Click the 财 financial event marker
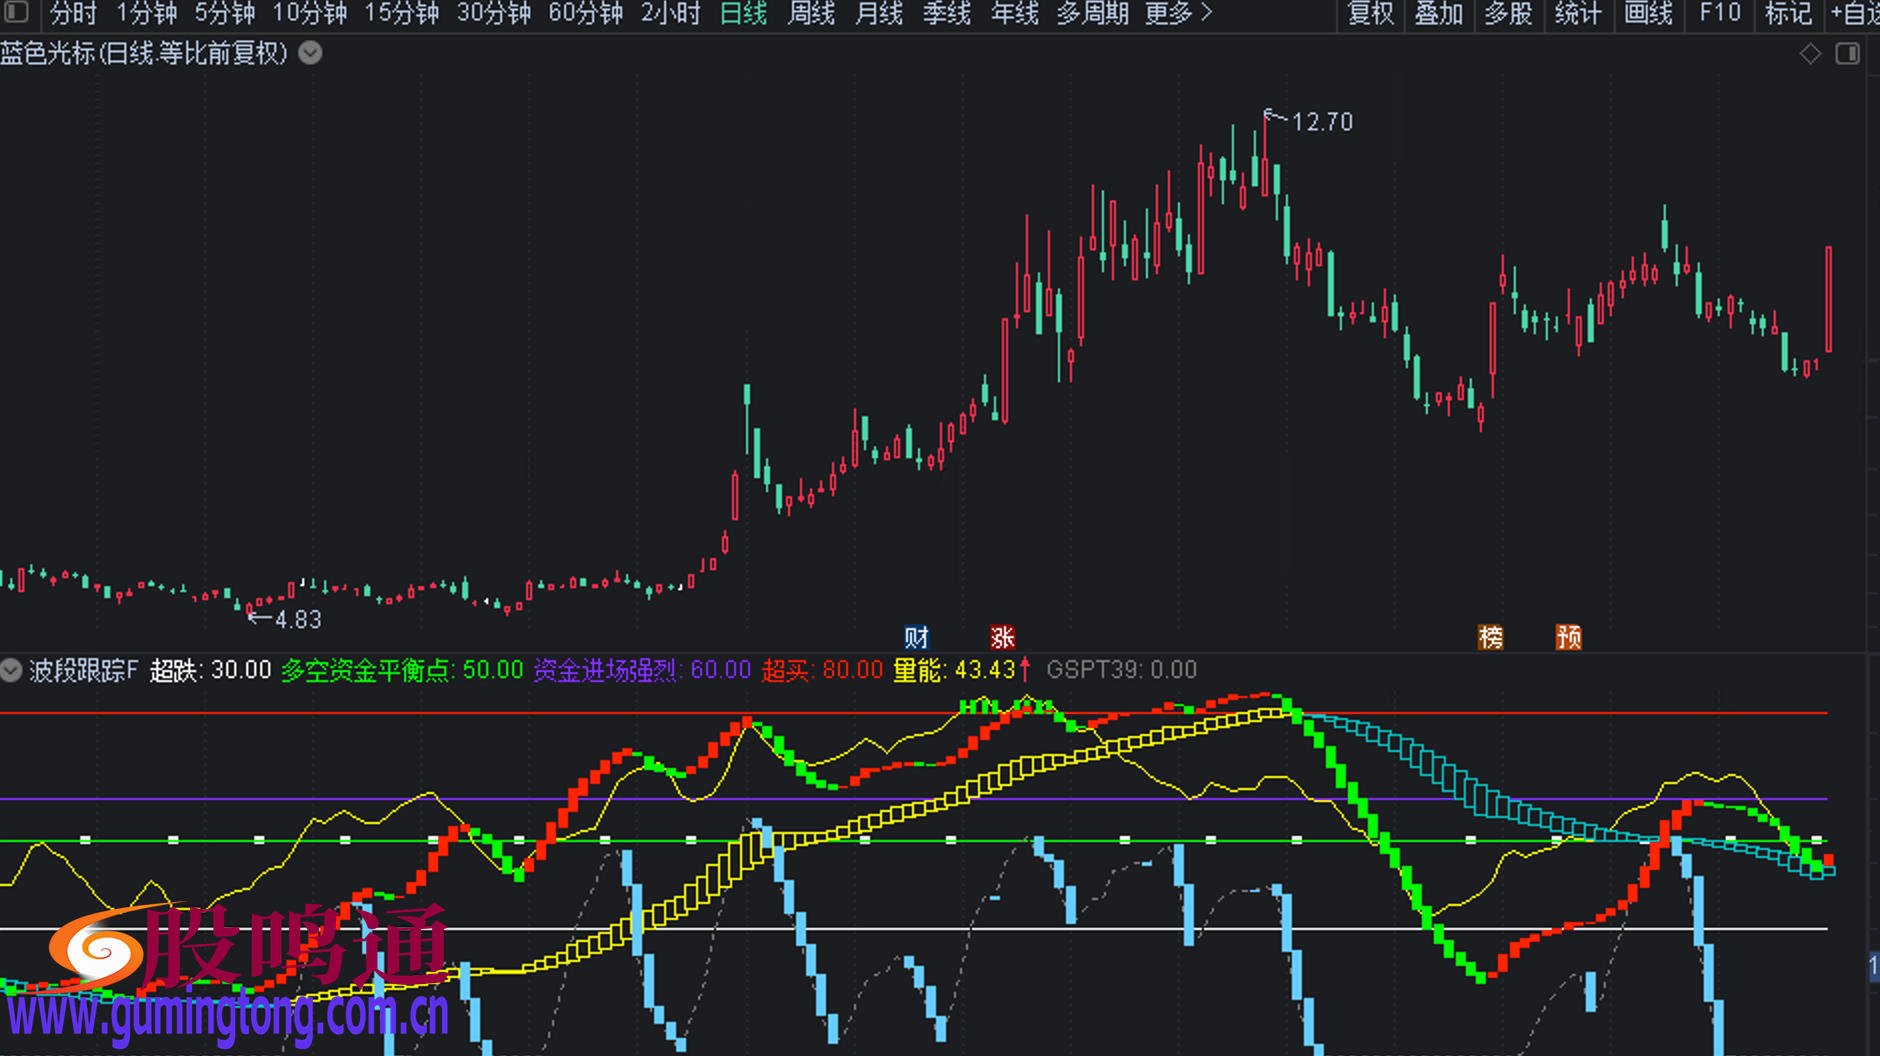 click(x=916, y=637)
